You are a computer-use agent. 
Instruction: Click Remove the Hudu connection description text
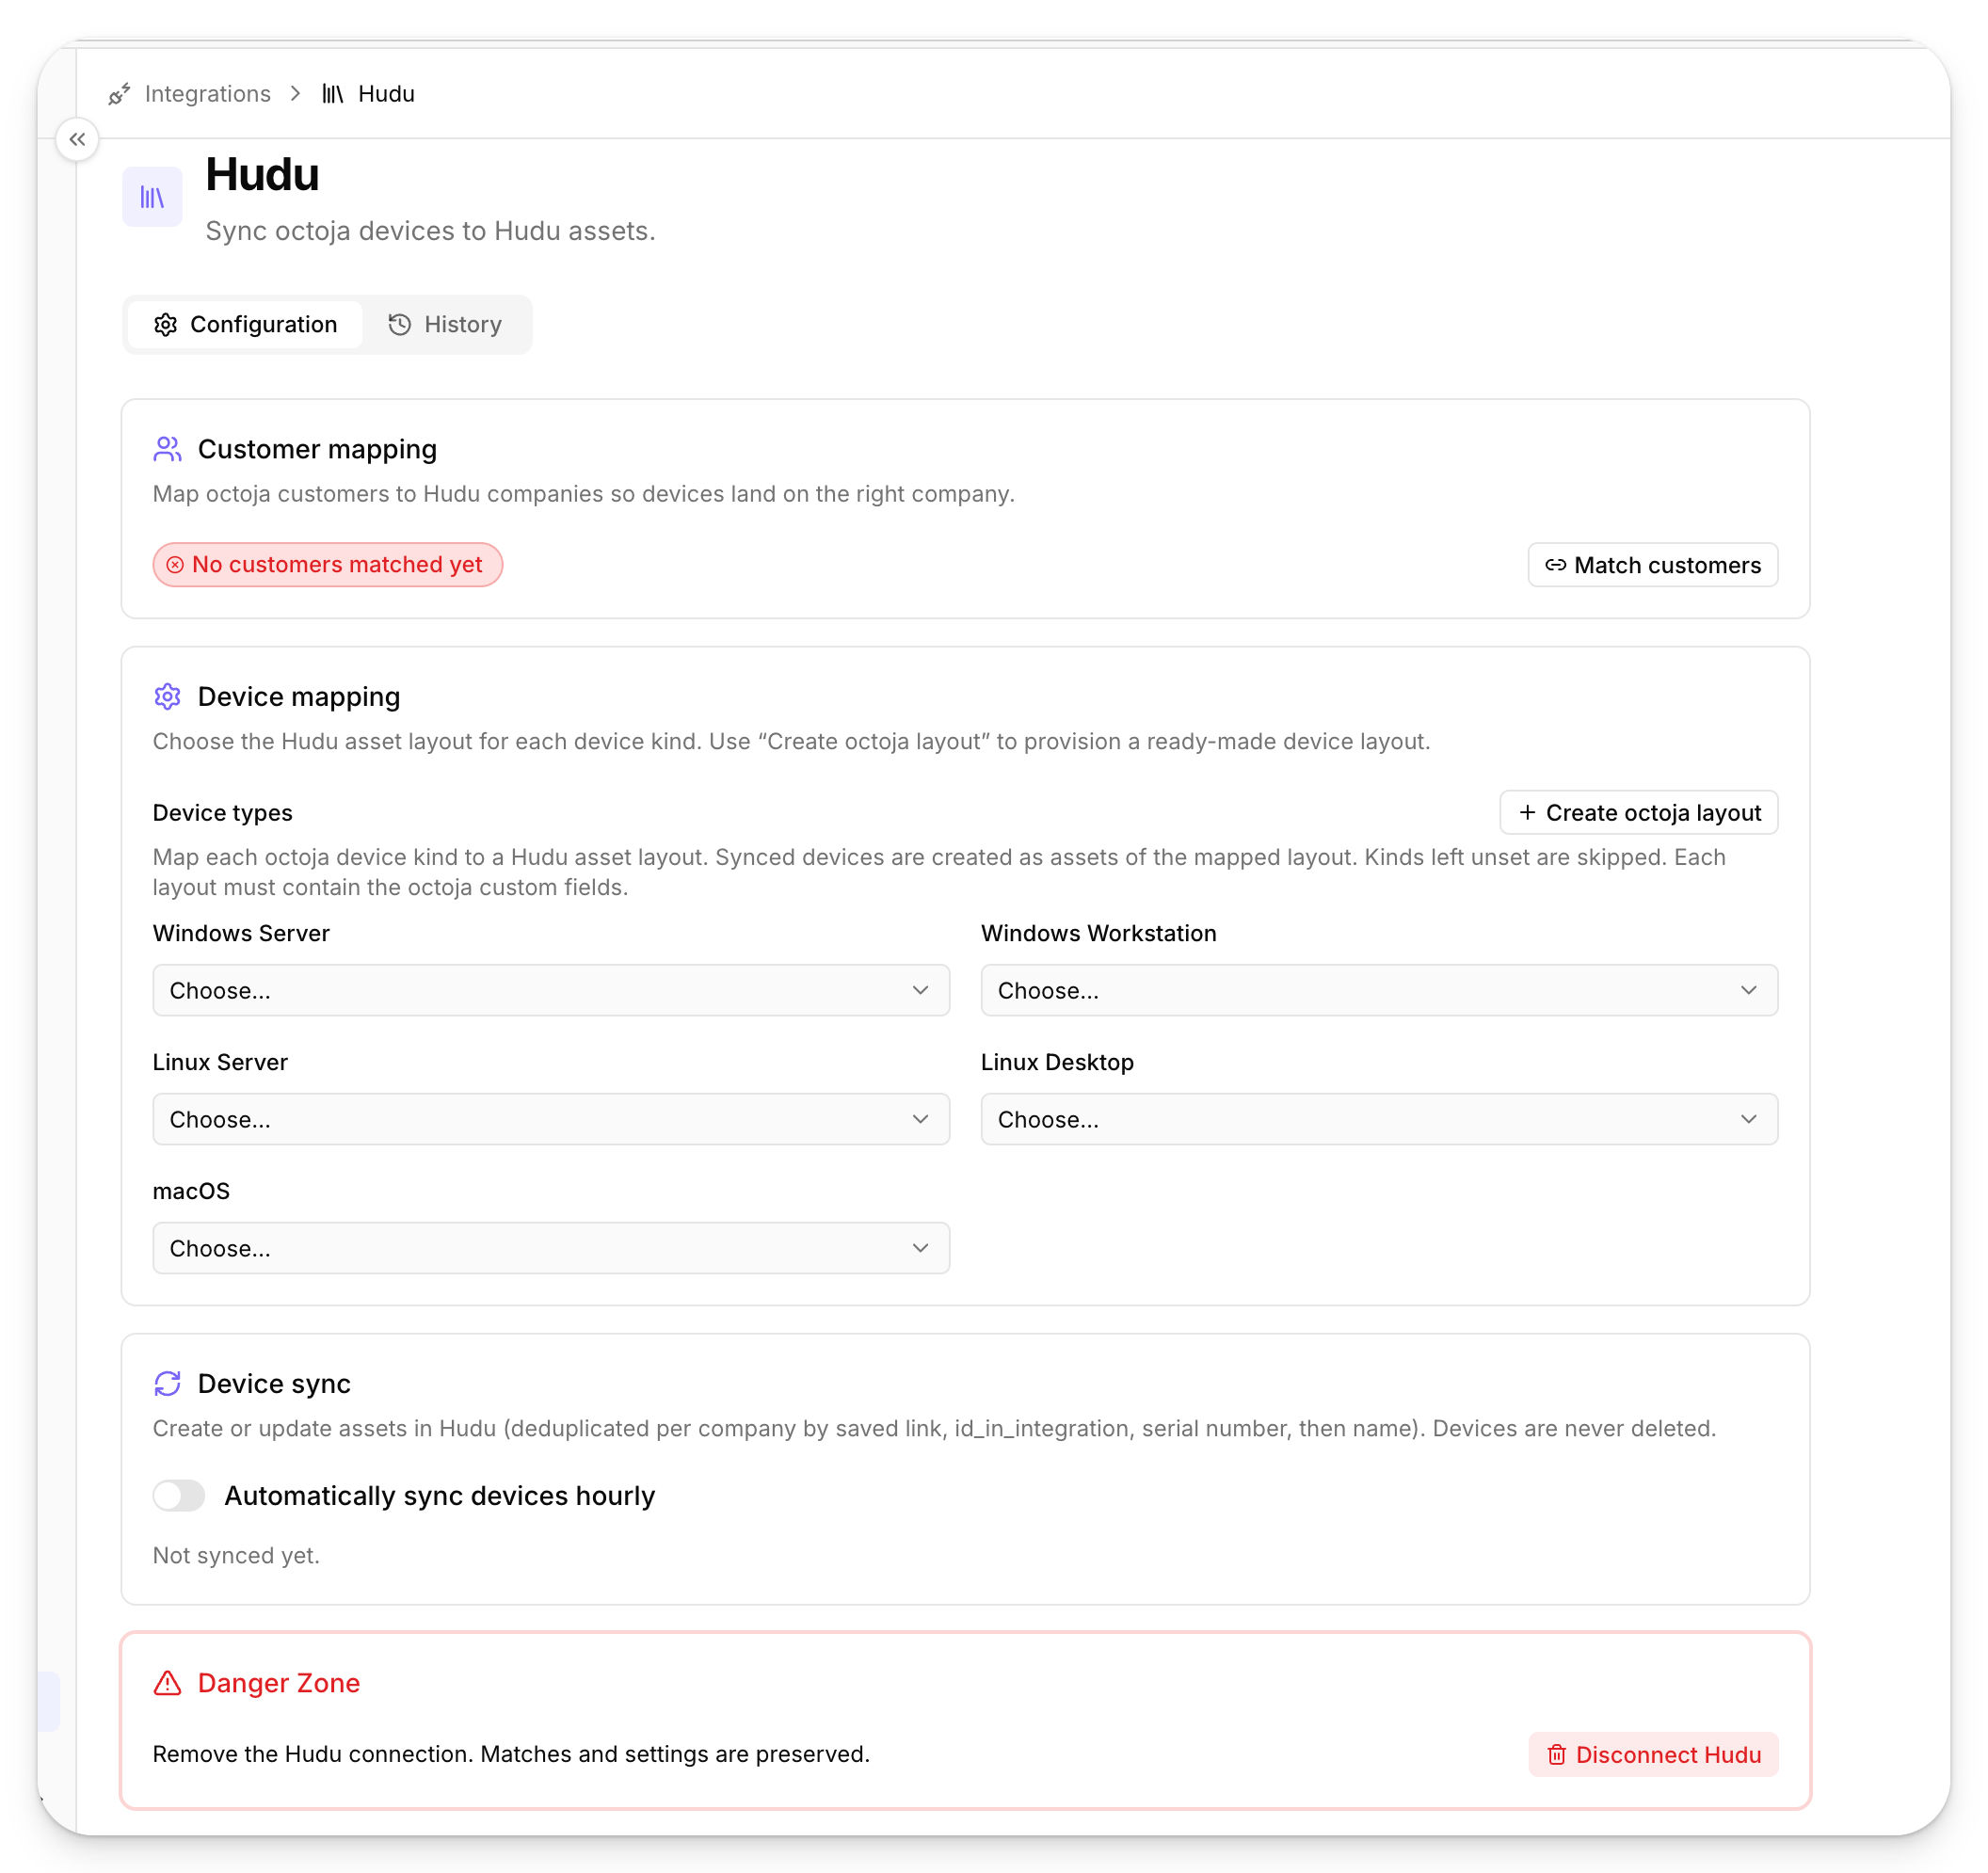(511, 1754)
